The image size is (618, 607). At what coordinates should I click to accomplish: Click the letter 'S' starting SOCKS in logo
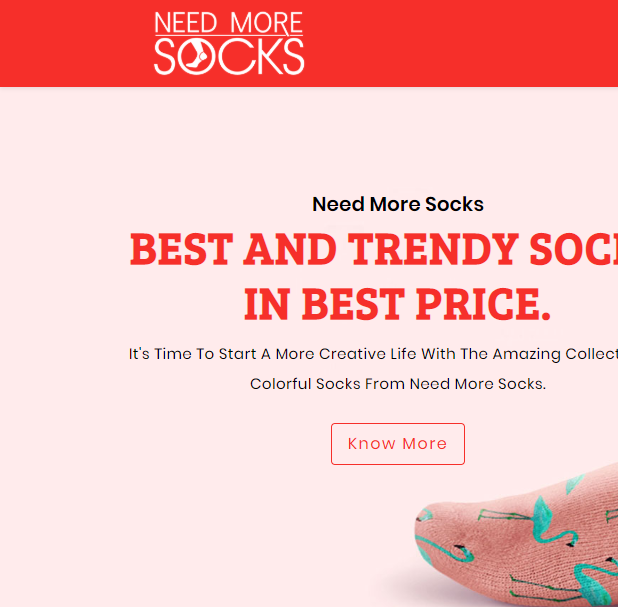(x=164, y=56)
